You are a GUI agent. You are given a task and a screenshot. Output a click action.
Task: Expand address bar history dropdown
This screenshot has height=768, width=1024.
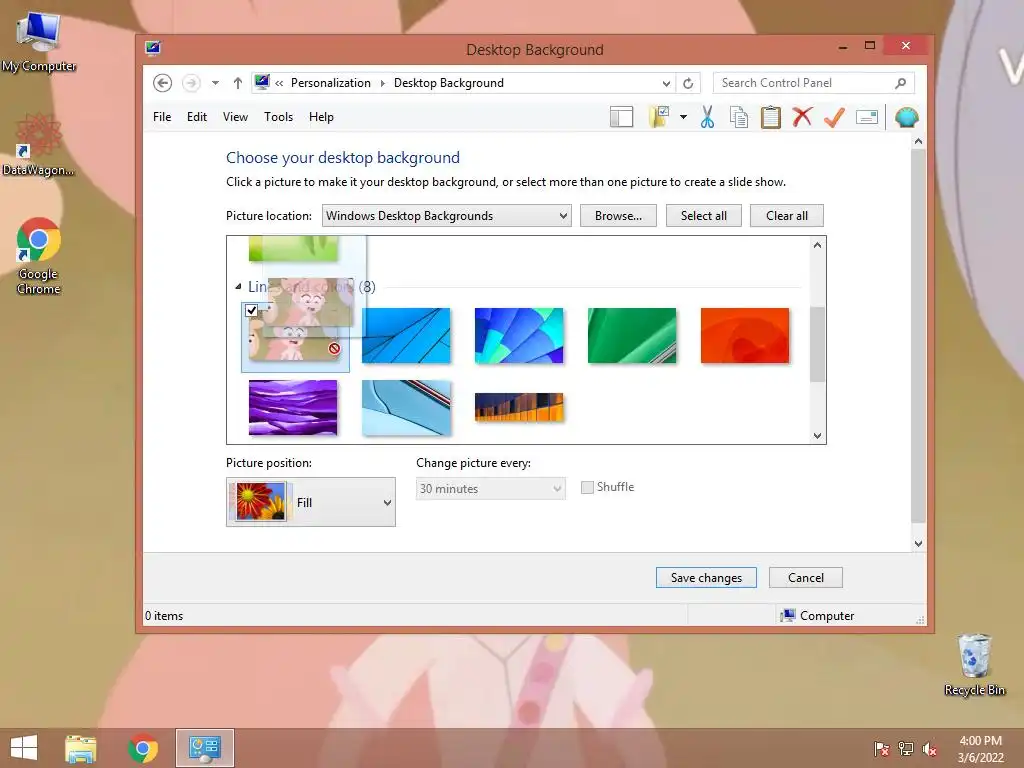point(665,84)
